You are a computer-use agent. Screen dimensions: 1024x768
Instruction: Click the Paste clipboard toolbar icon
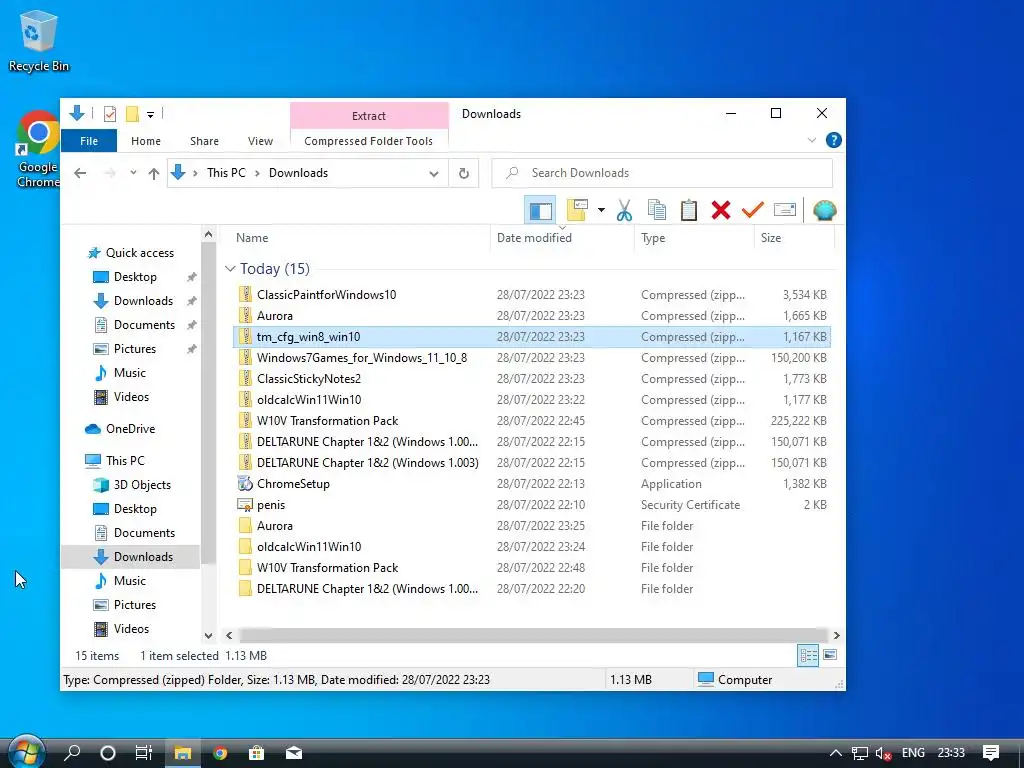pyautogui.click(x=689, y=210)
